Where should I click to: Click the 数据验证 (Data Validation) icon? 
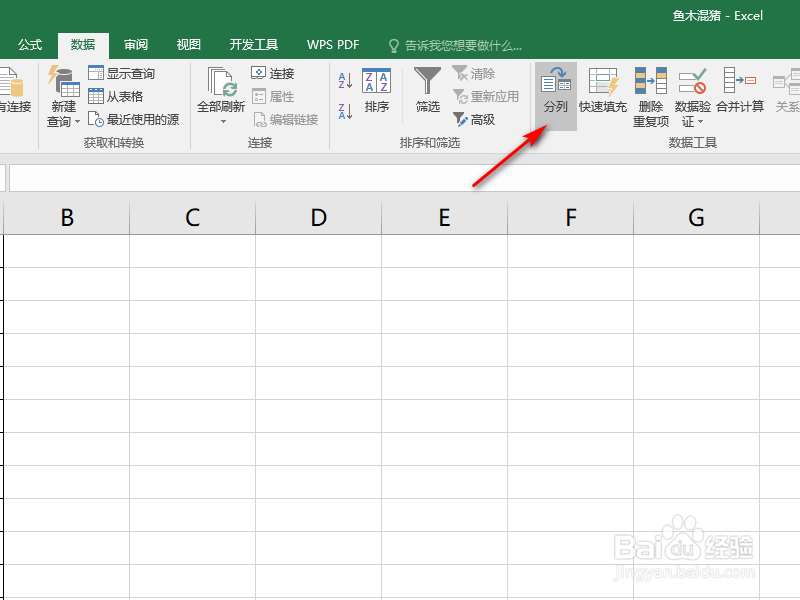pos(692,82)
